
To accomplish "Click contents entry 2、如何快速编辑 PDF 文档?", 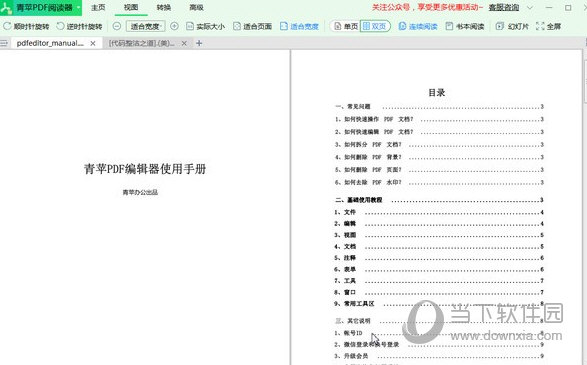I will coord(439,132).
